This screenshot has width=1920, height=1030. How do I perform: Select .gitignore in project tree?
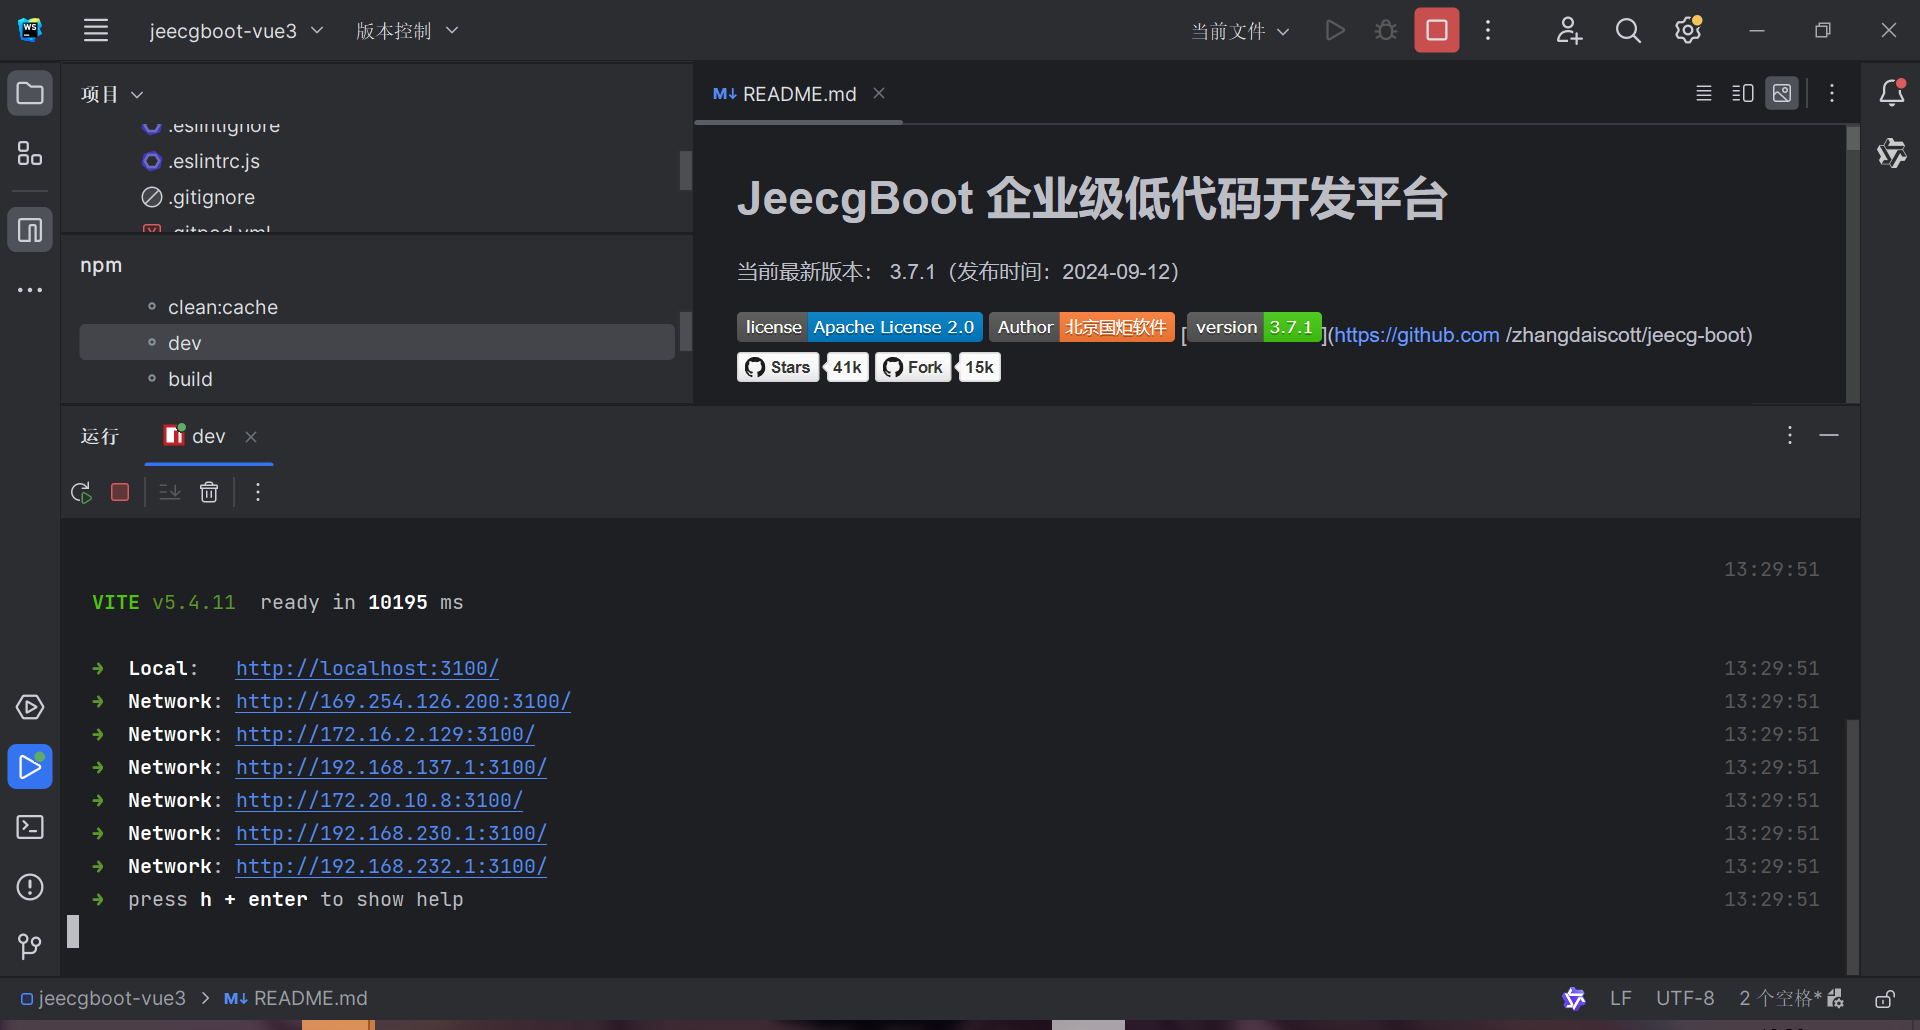point(211,197)
